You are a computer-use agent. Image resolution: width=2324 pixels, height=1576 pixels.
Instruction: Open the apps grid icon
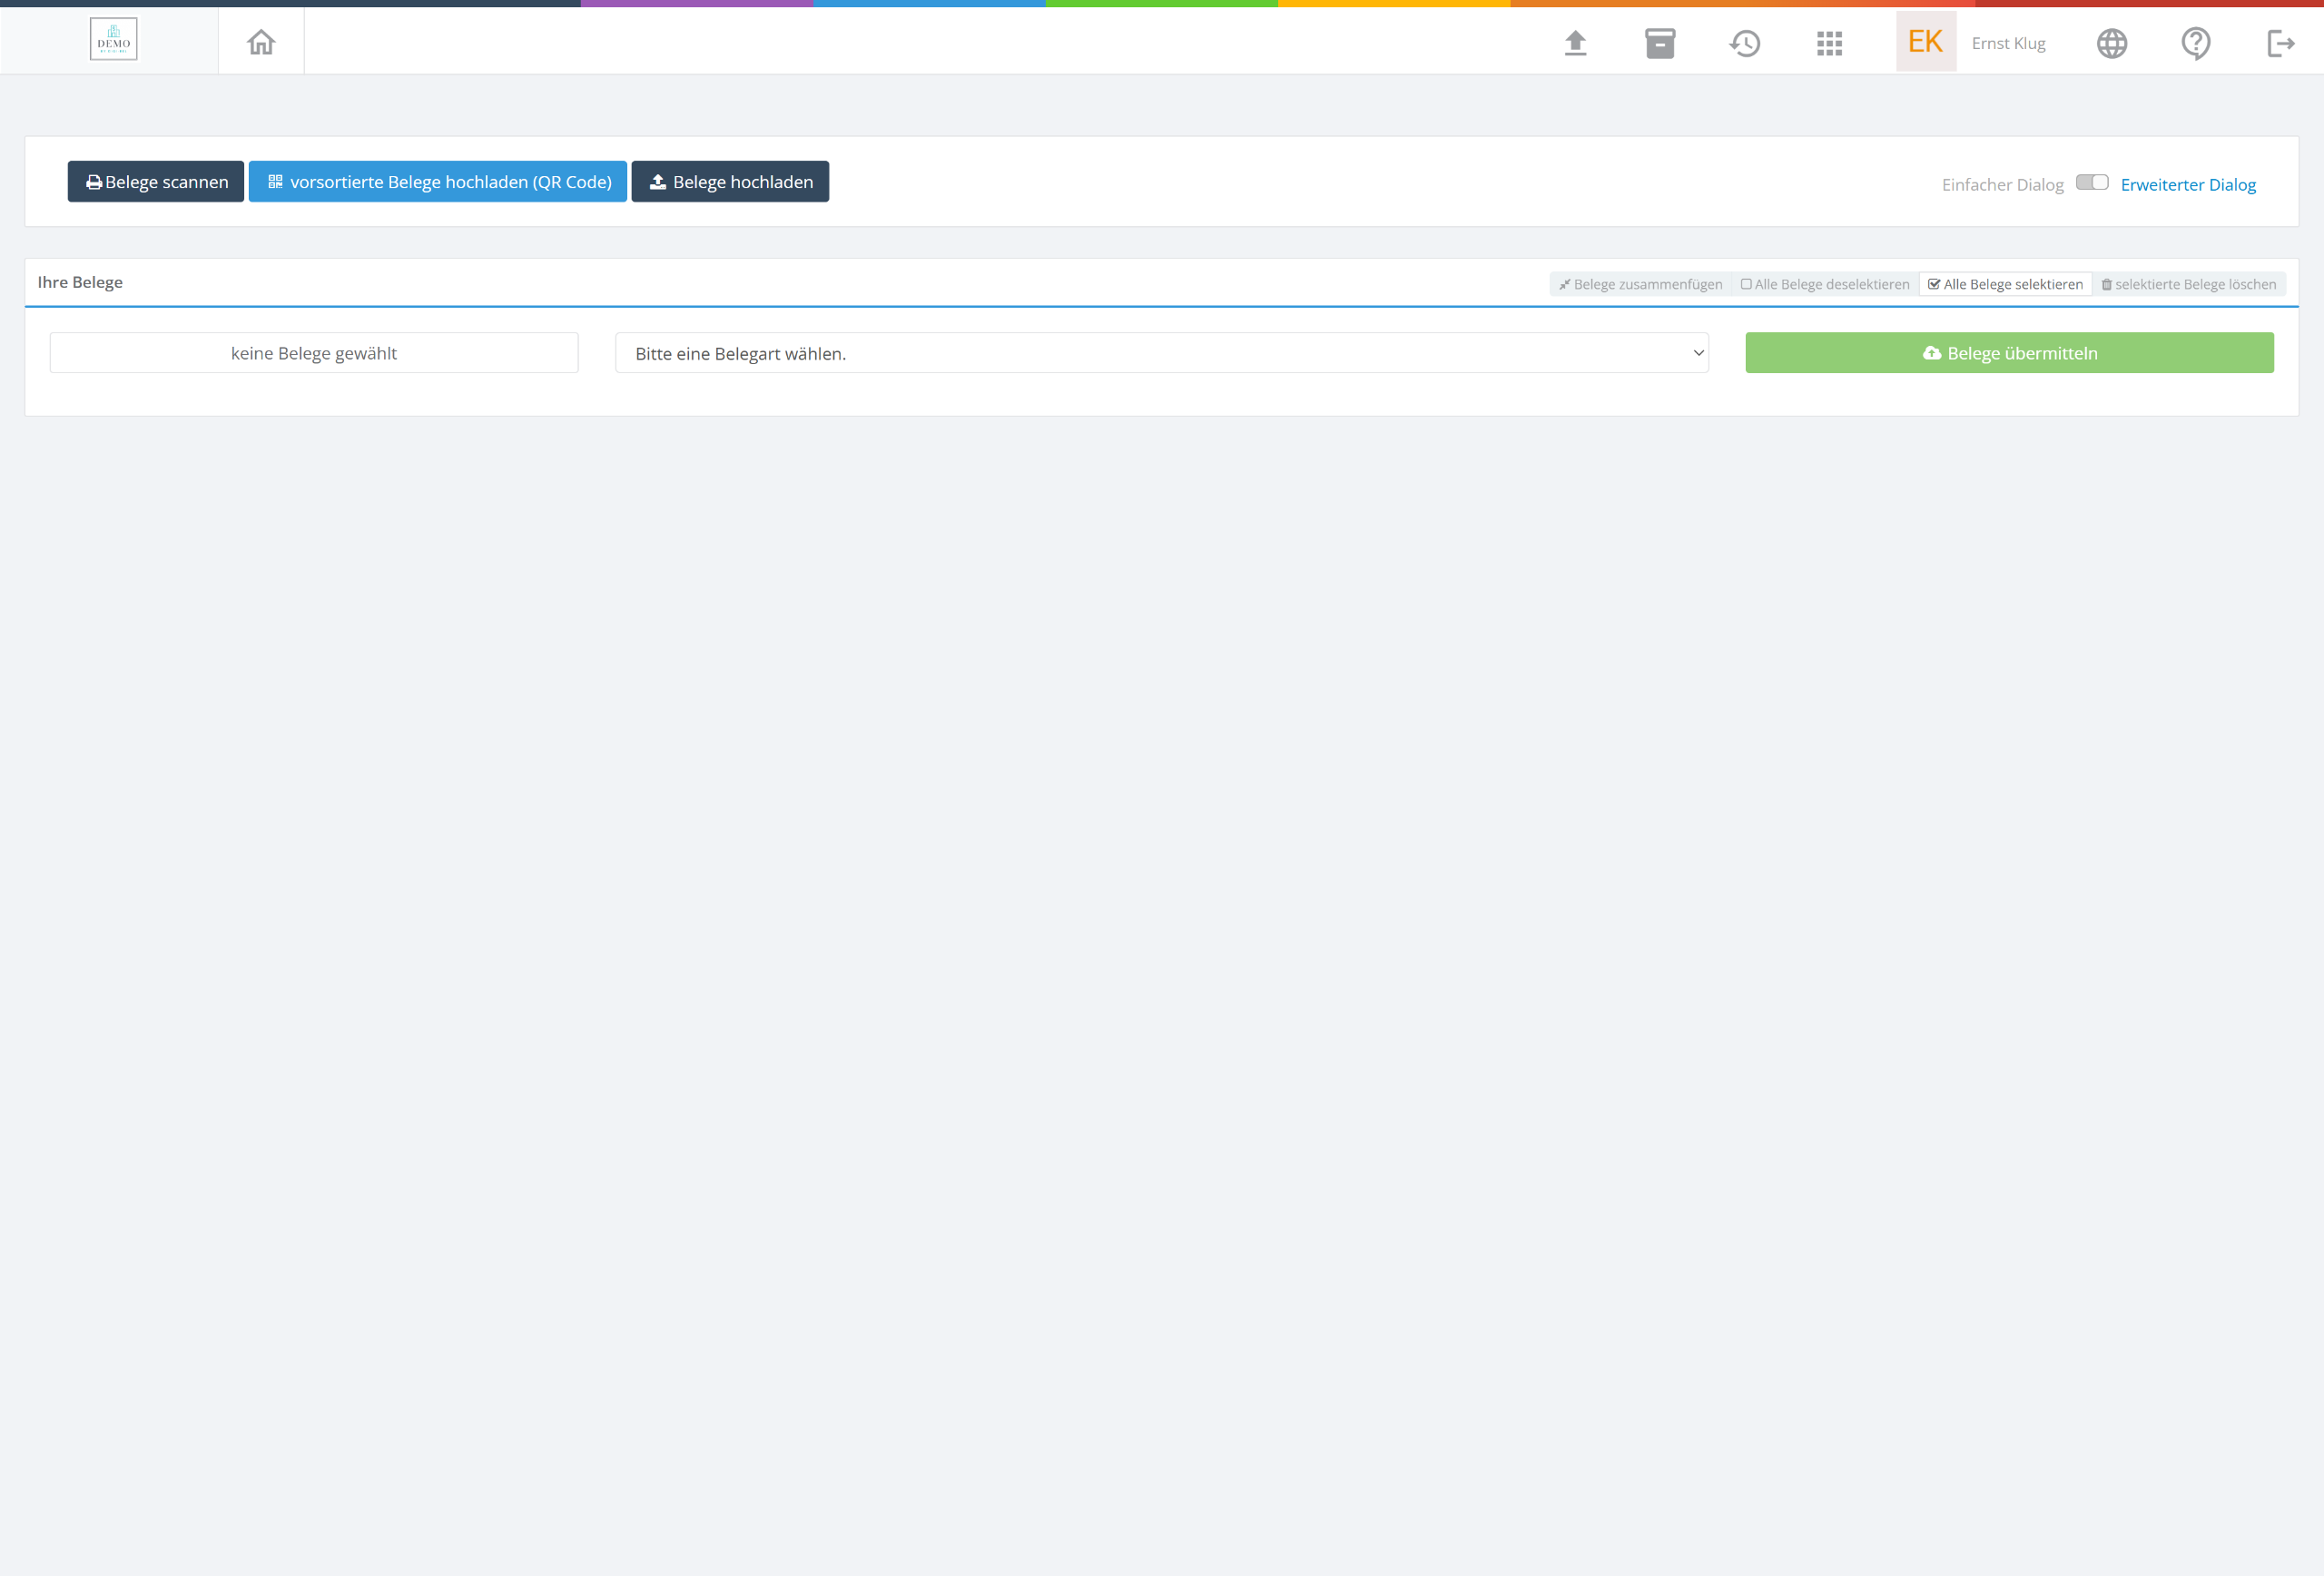tap(1829, 43)
